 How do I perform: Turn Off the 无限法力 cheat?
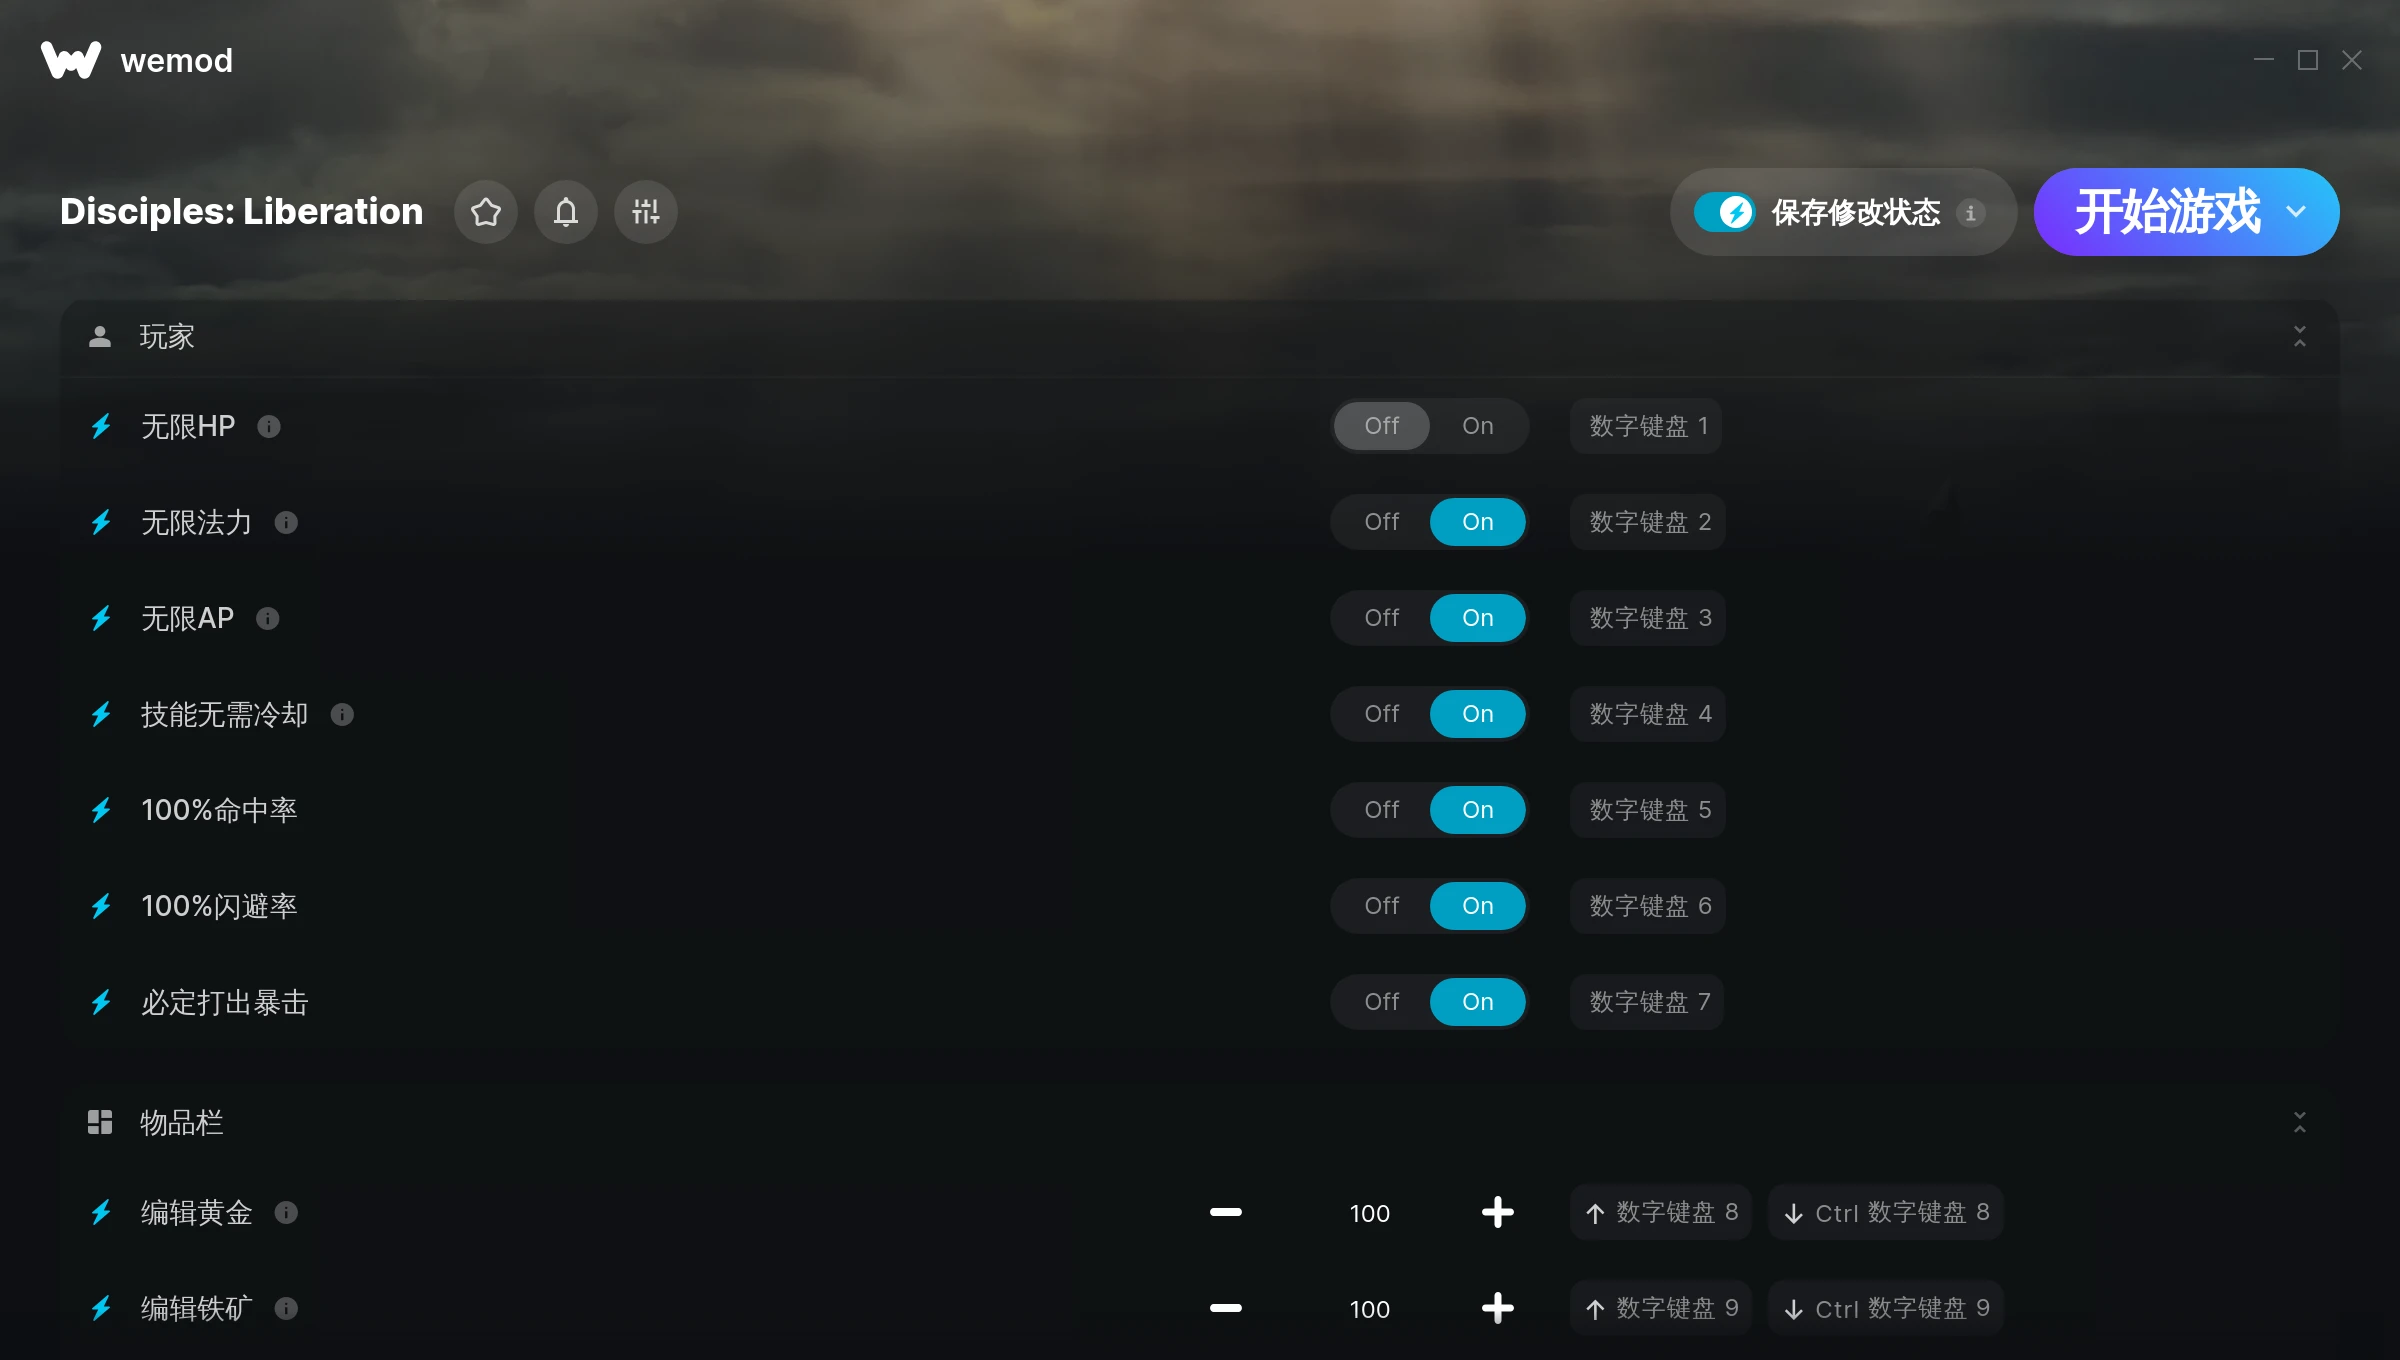[1382, 522]
